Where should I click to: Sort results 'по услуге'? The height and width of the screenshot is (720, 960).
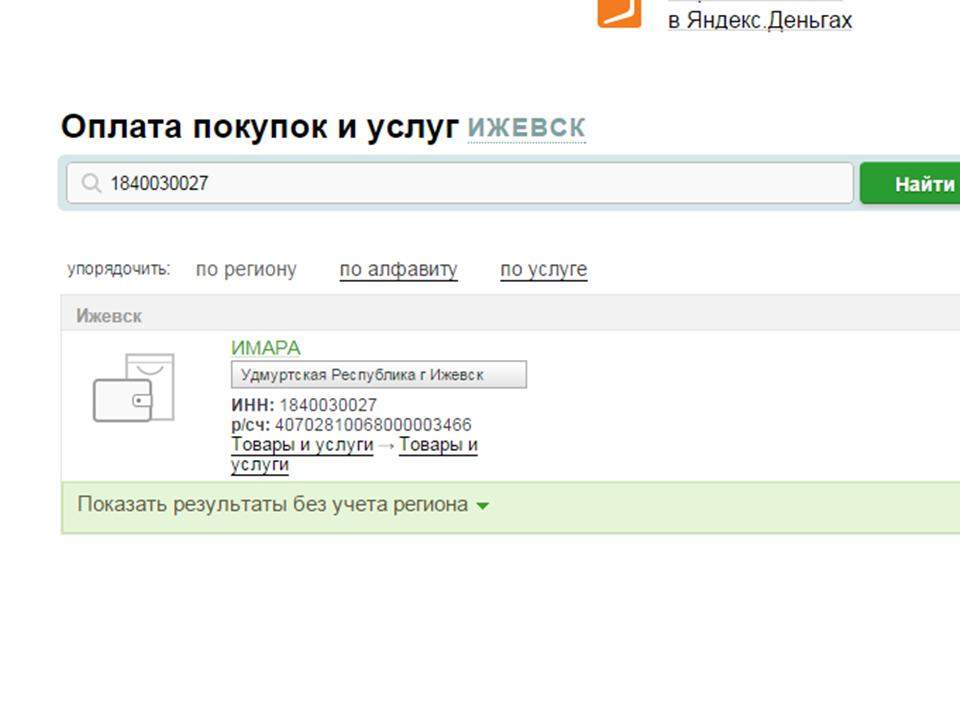pyautogui.click(x=544, y=269)
